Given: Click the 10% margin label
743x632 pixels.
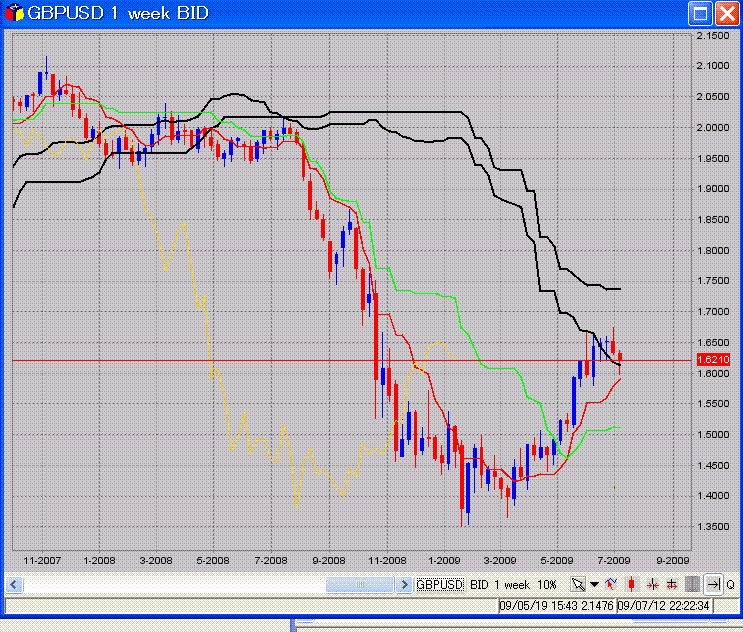Looking at the screenshot, I should point(547,585).
